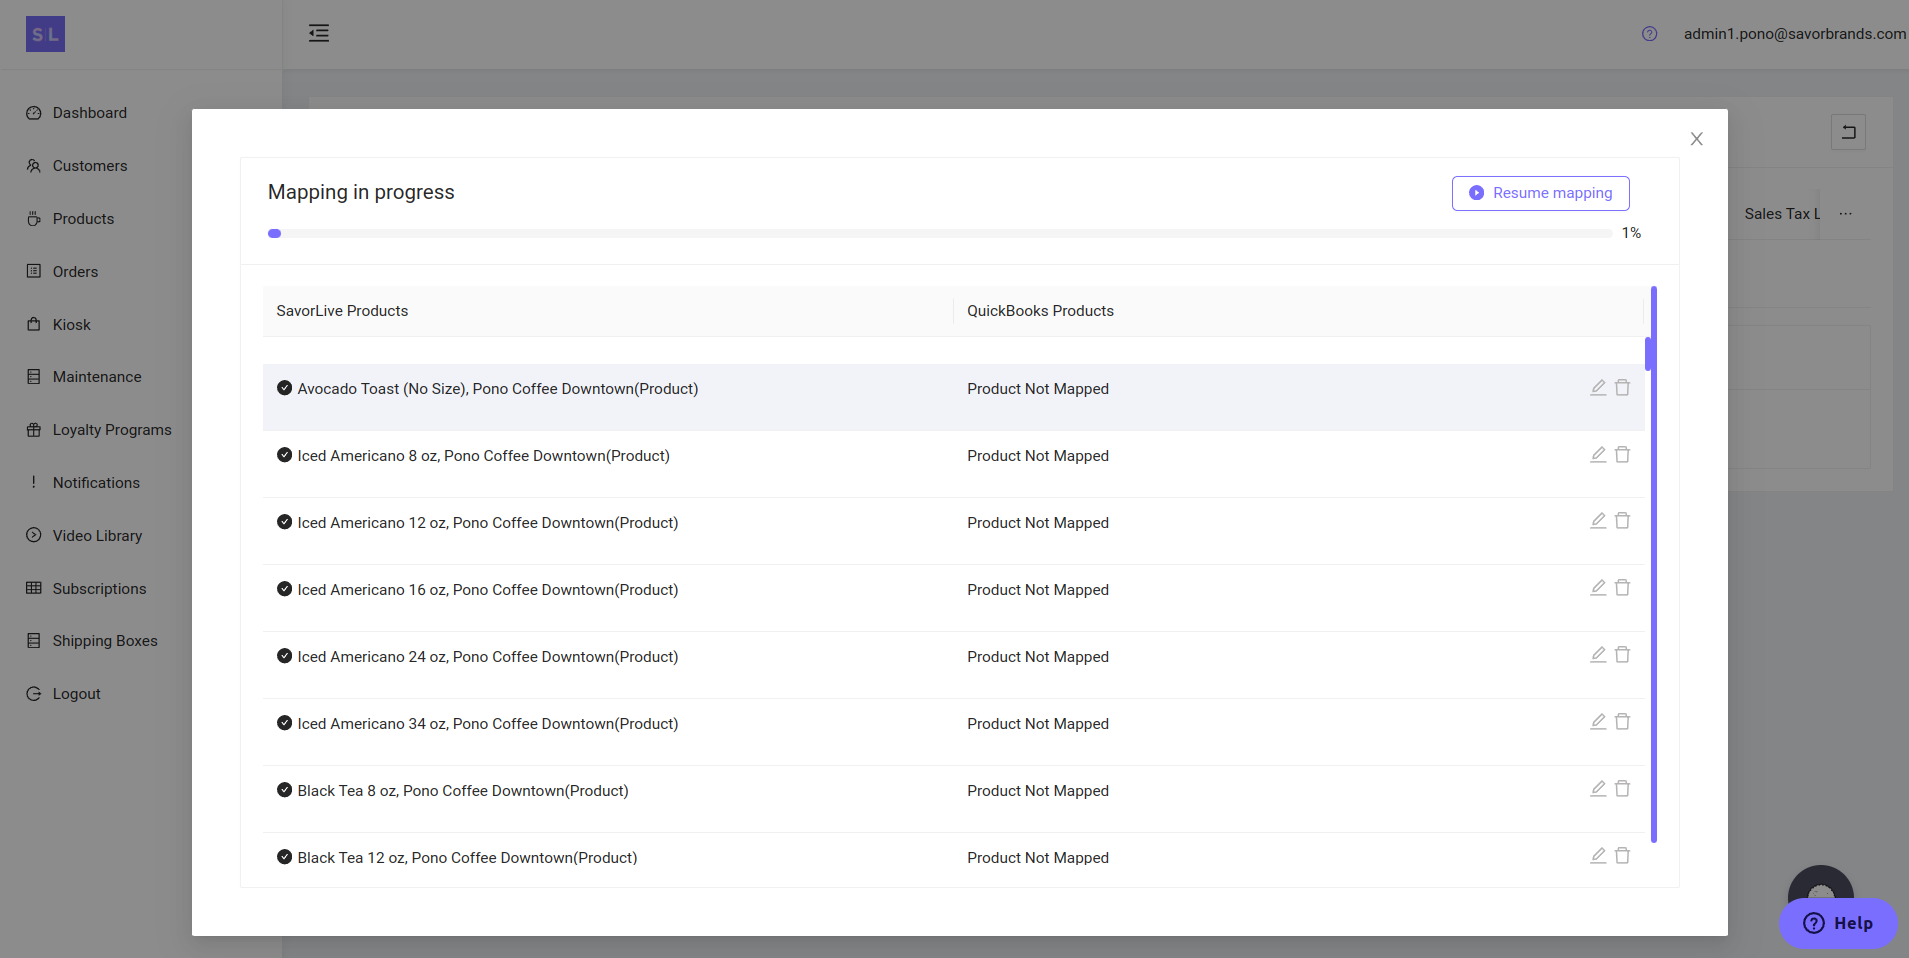Open the Help chat widget
This screenshot has height=958, width=1909.
coord(1837,923)
